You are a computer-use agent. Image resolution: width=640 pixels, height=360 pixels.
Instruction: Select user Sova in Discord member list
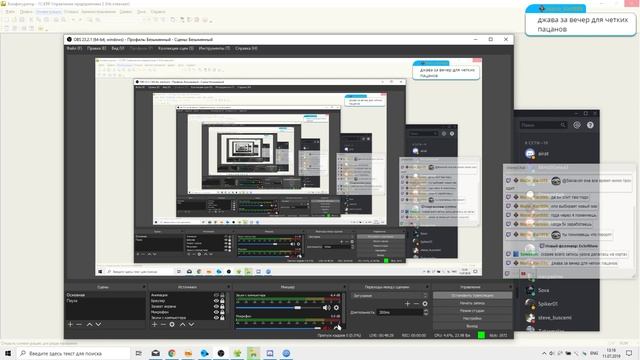[543, 290]
